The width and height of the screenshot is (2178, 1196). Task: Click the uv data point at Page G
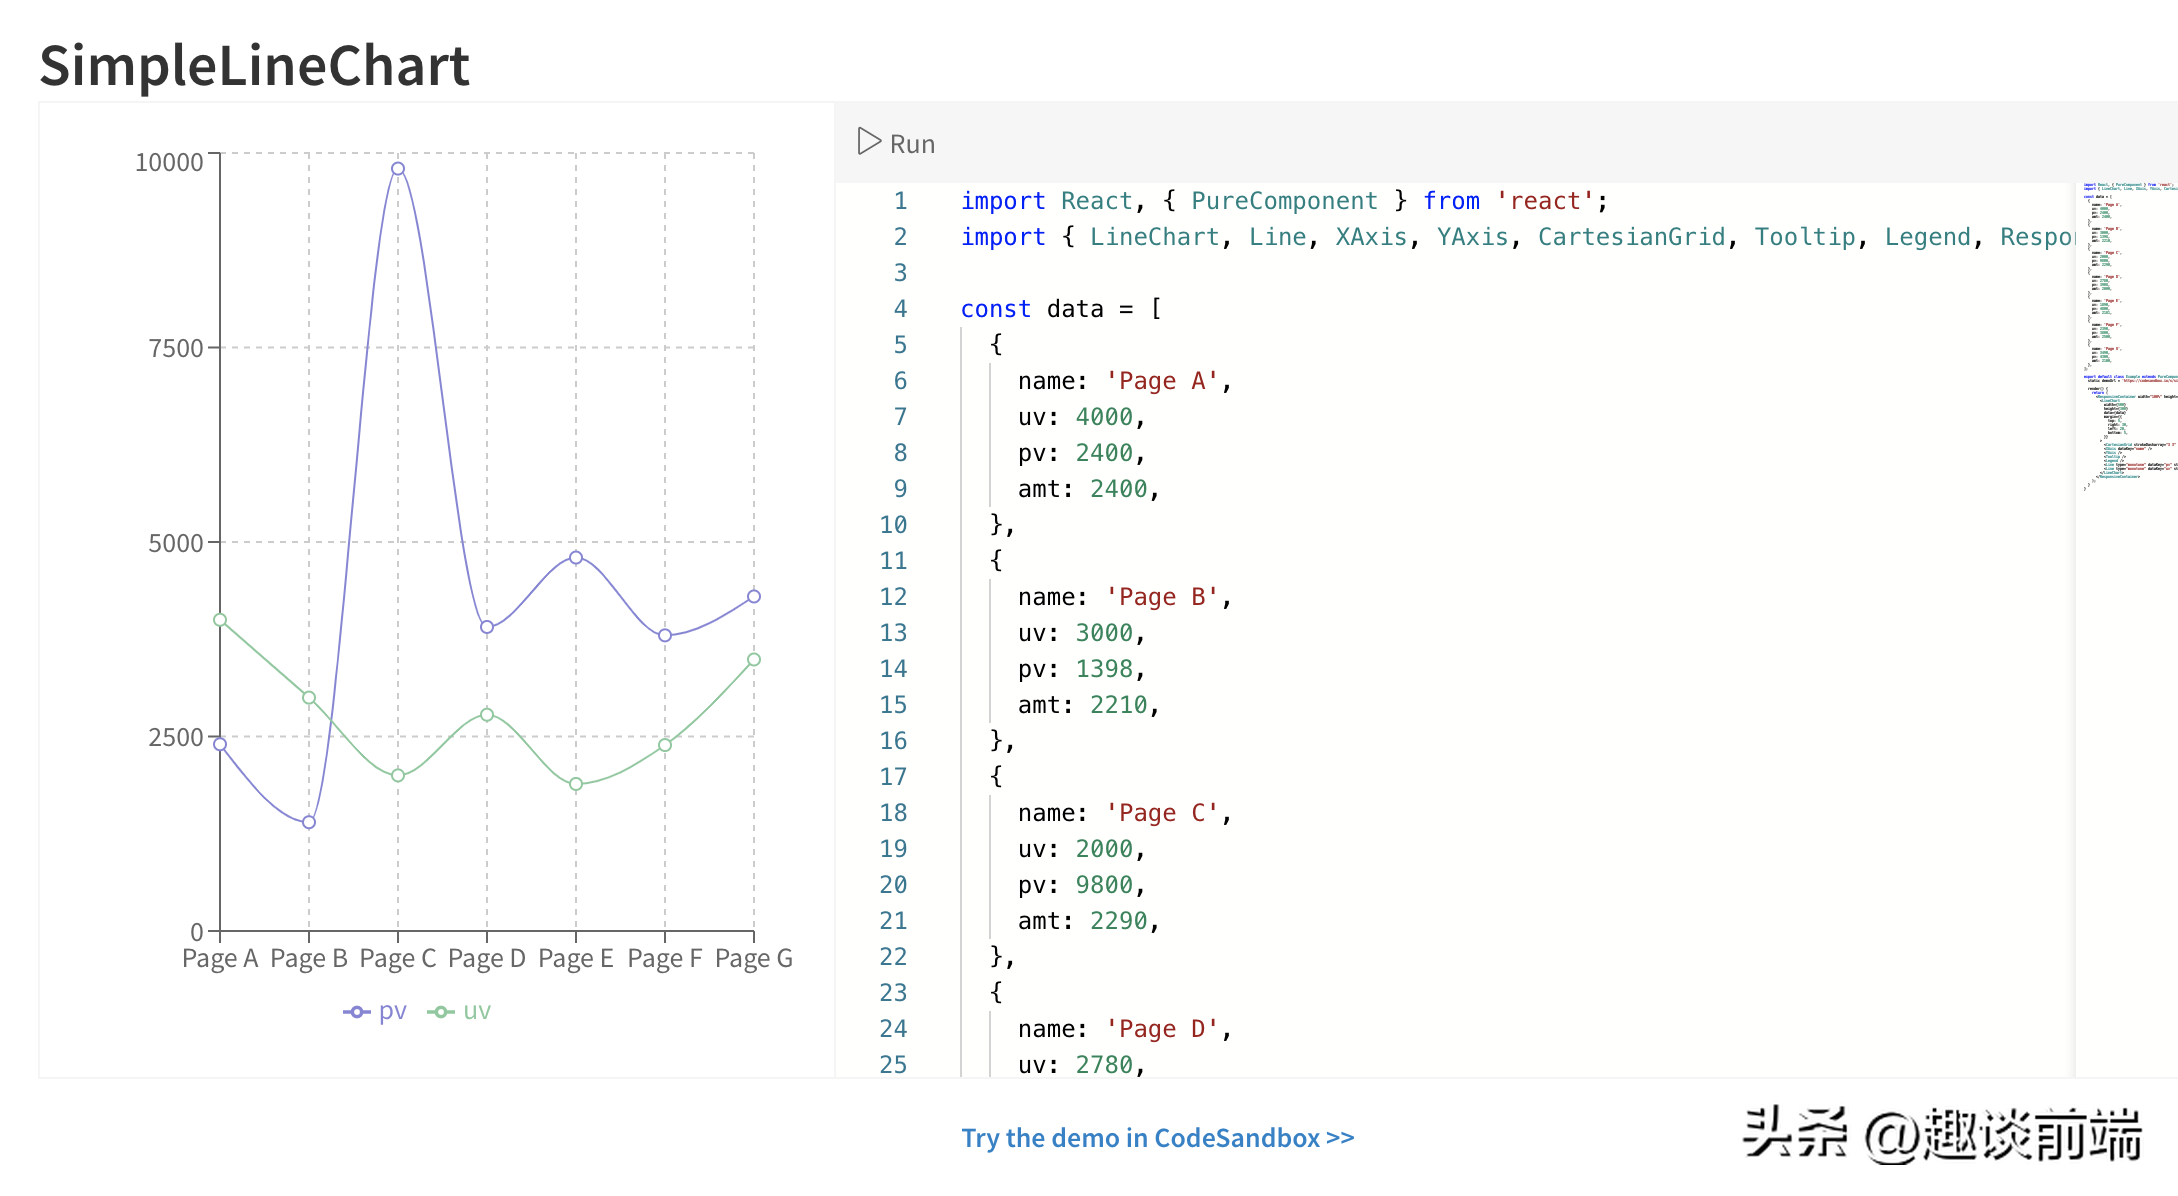point(754,659)
